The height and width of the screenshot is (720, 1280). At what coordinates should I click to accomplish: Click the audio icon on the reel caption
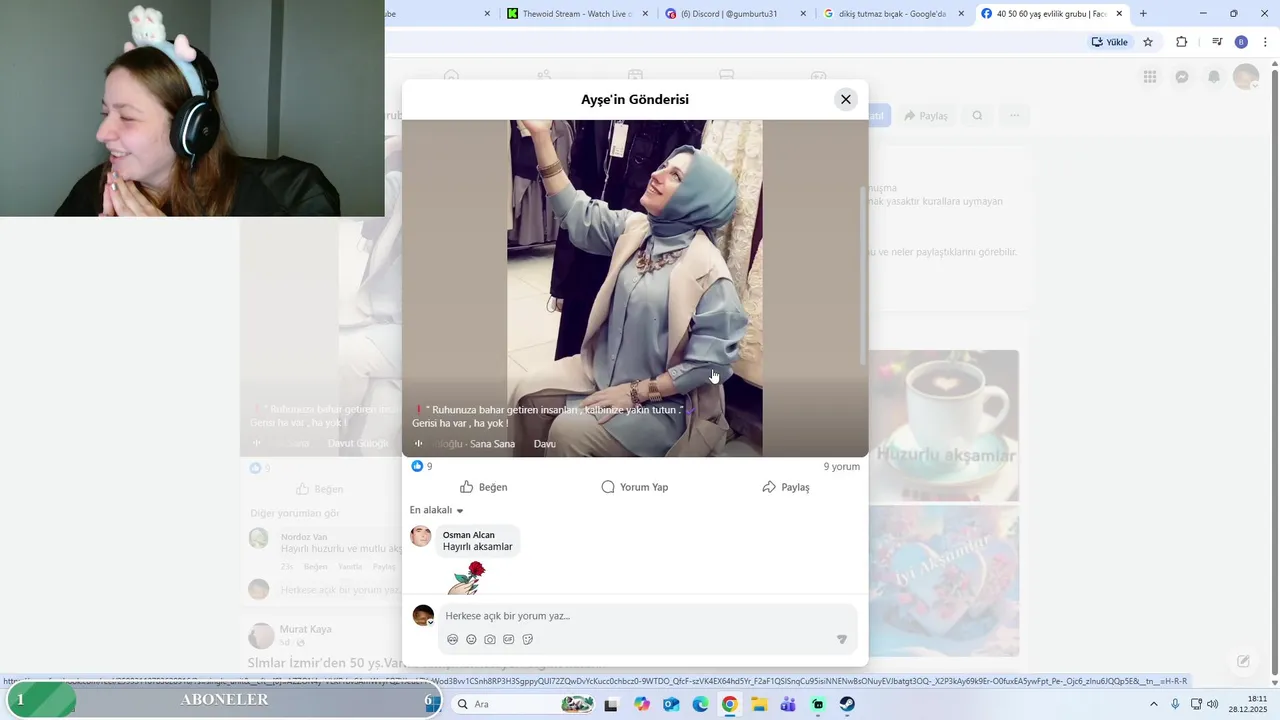pos(419,444)
